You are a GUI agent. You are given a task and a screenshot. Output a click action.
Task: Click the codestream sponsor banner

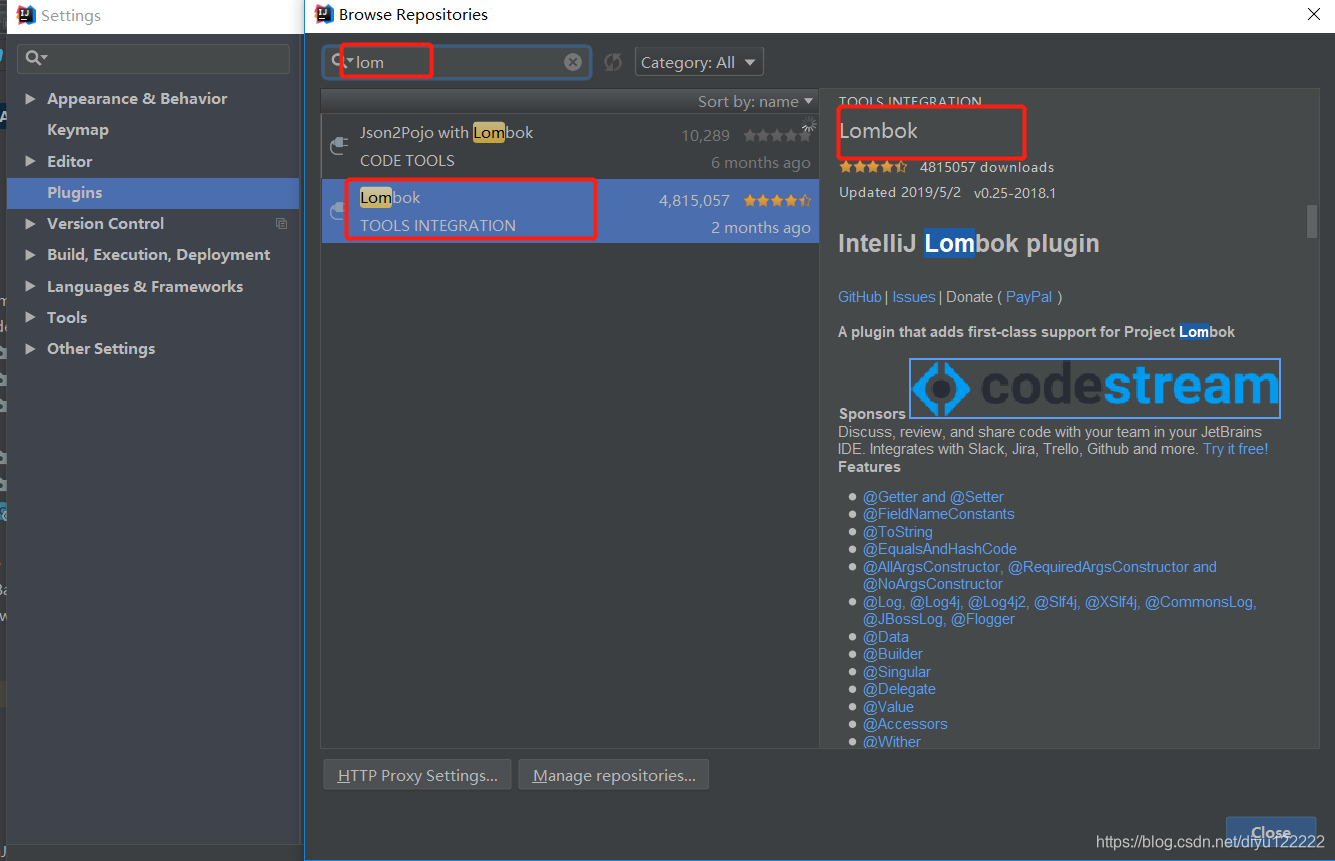click(x=1094, y=388)
